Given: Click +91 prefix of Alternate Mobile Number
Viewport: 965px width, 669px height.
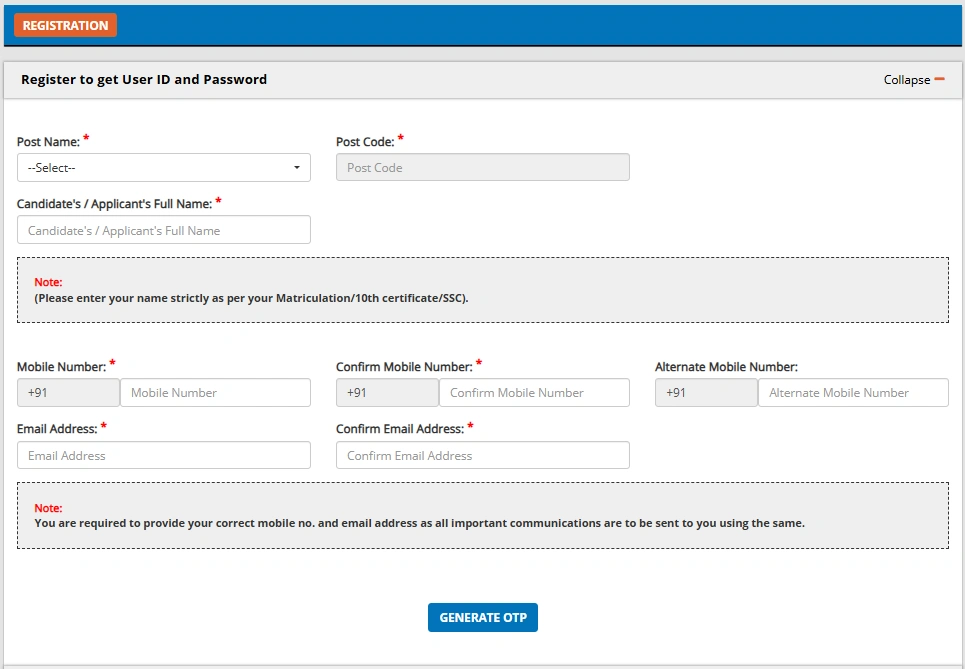Looking at the screenshot, I should (706, 393).
